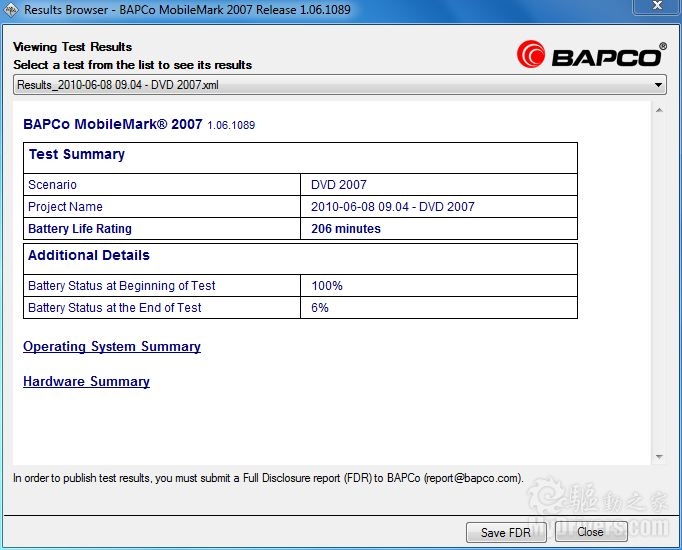
Task: Click the 100% beginning battery status value
Action: (x=327, y=286)
